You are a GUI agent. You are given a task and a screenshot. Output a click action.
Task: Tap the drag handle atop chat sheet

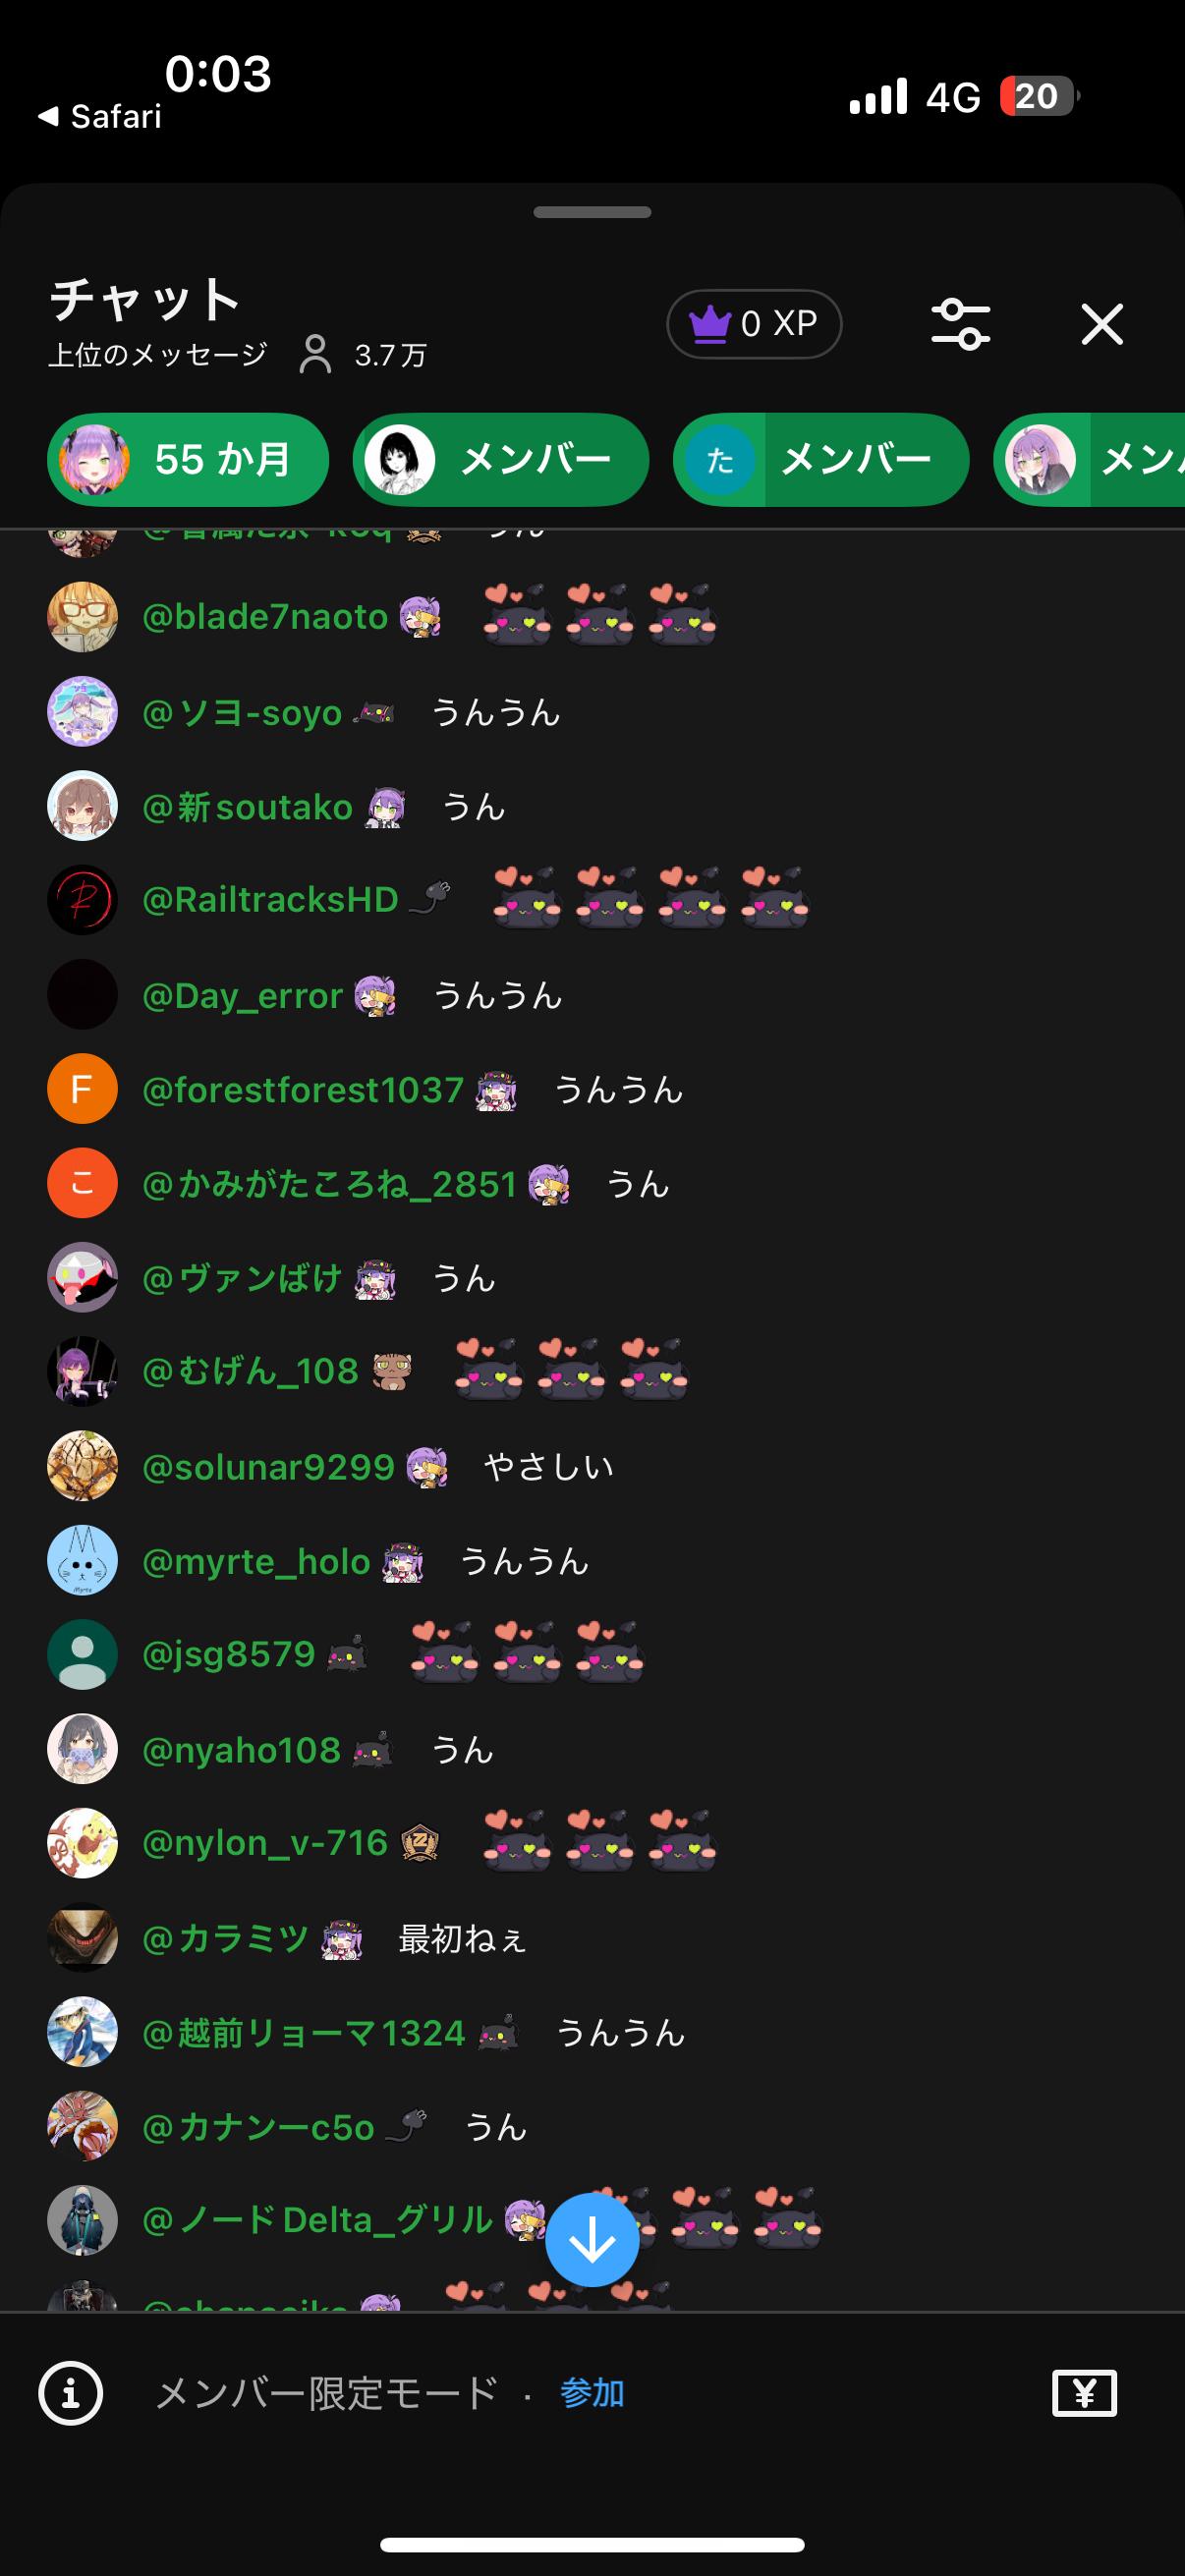click(592, 212)
